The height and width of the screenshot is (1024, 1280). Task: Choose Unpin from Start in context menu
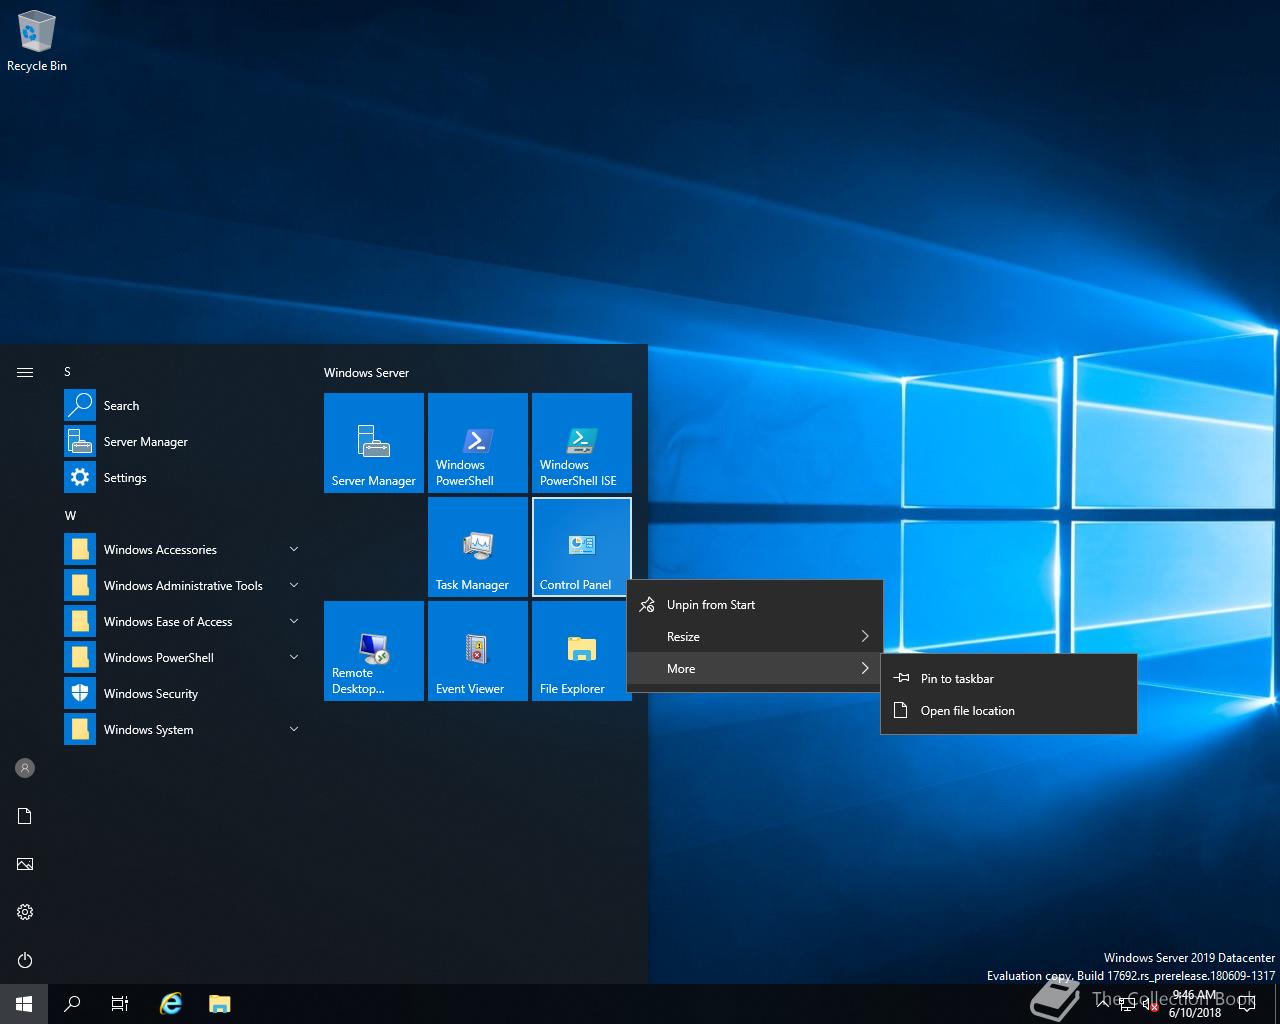(755, 605)
